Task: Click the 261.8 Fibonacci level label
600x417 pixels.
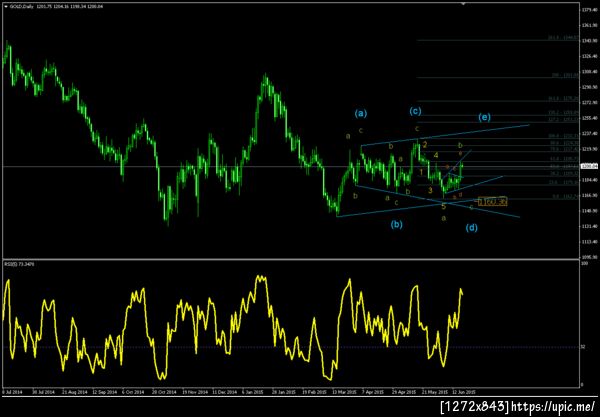Action: (563, 38)
